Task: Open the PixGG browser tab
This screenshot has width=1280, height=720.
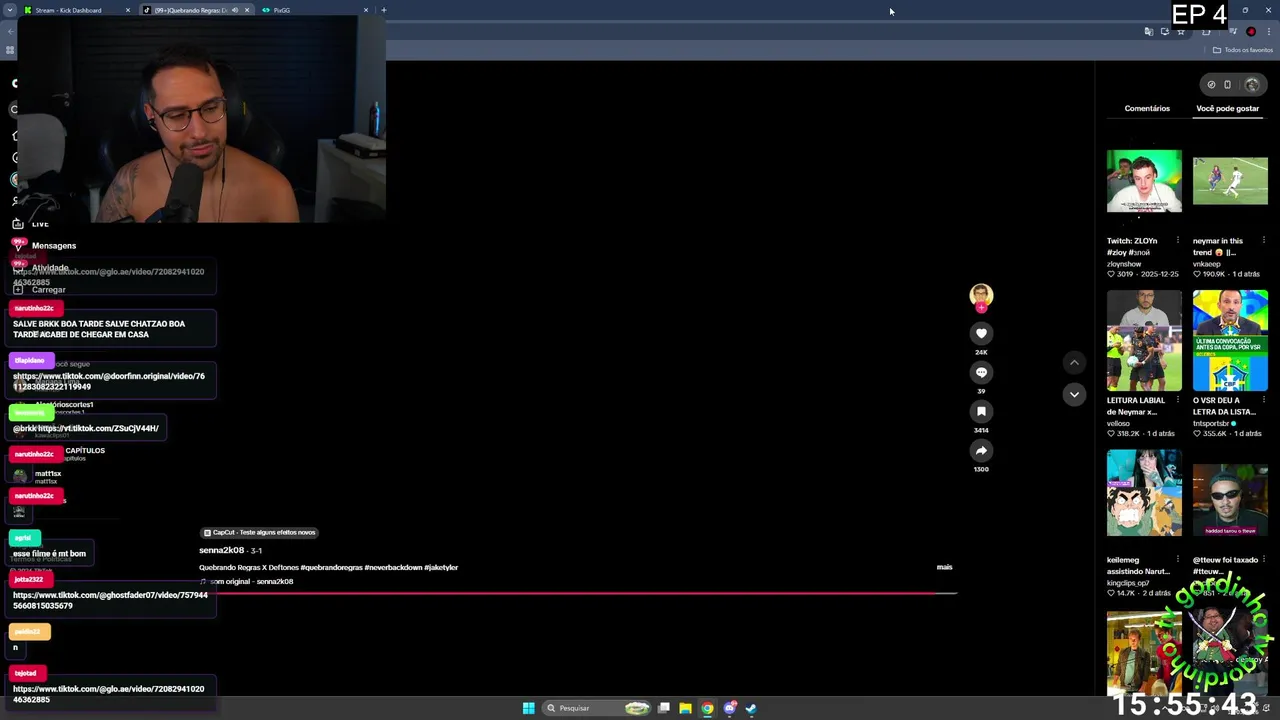Action: coord(315,10)
